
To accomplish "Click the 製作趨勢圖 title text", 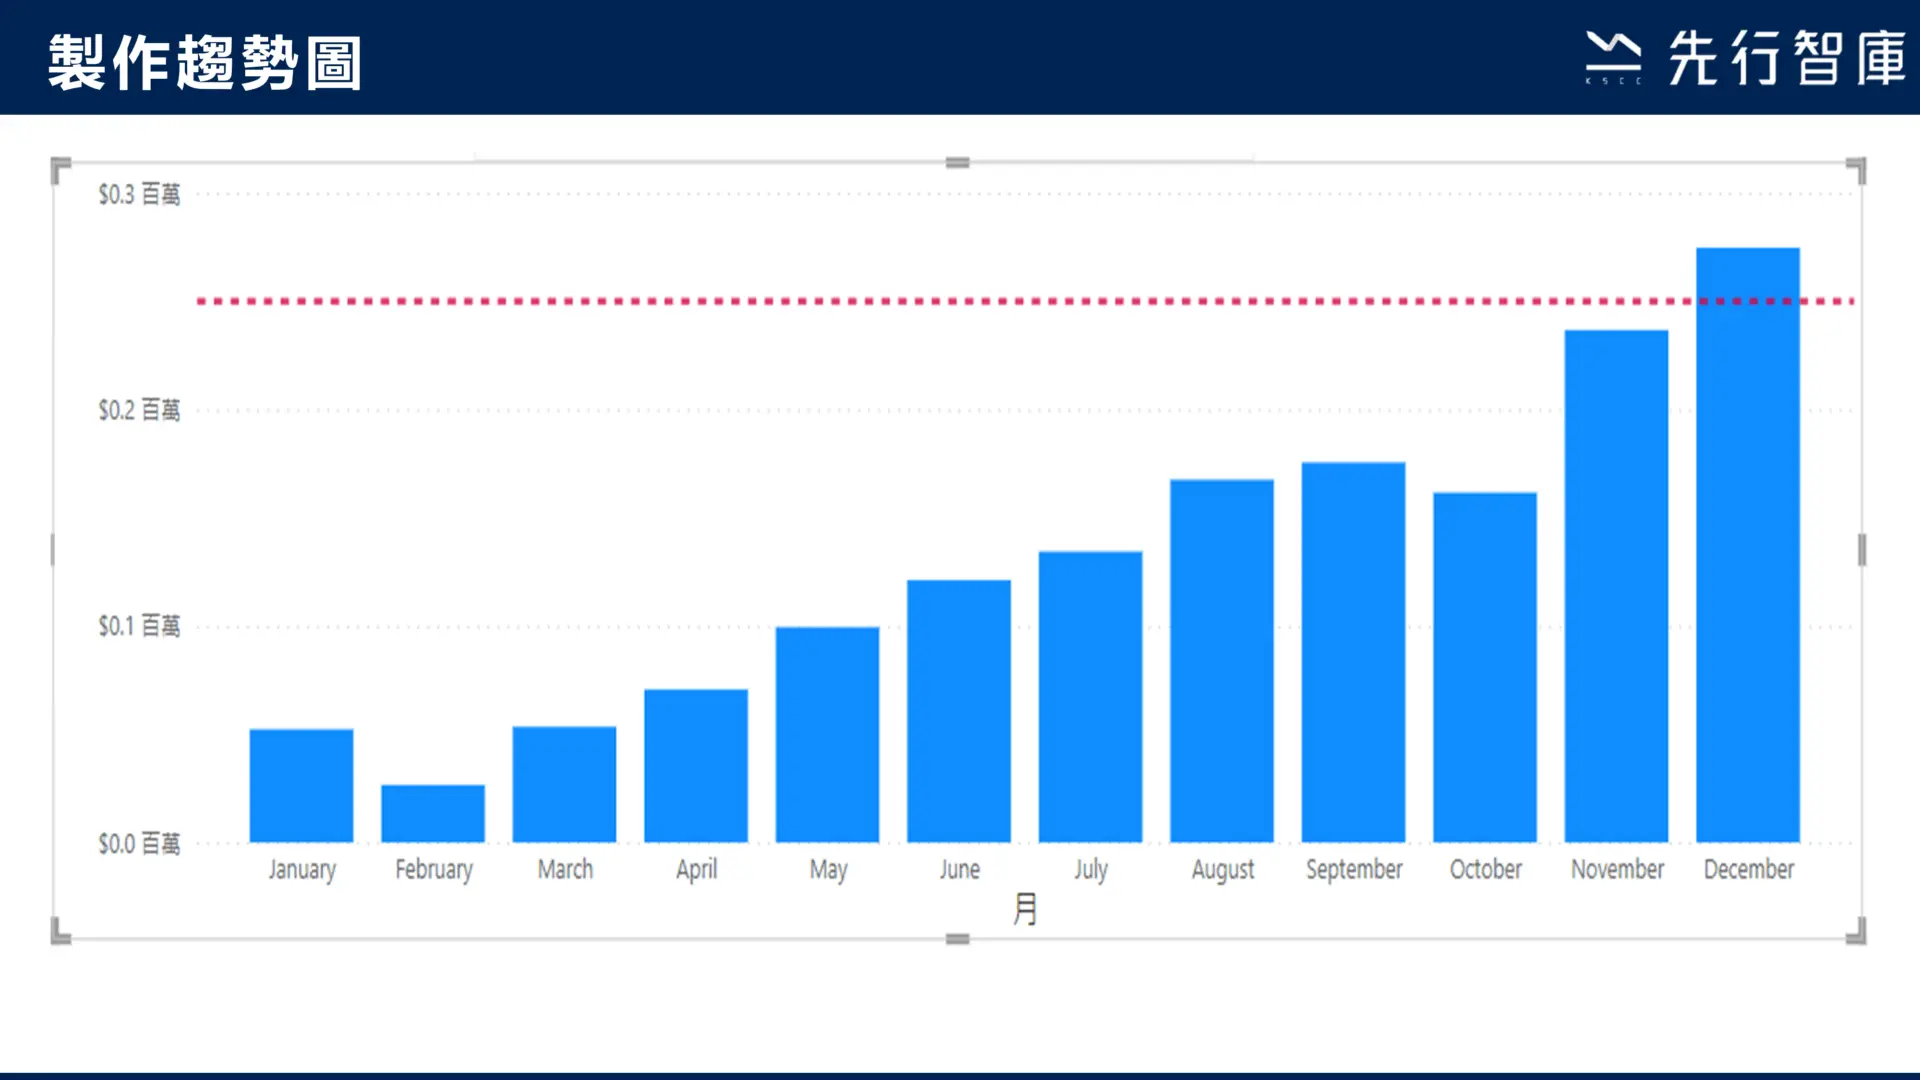I will point(205,62).
